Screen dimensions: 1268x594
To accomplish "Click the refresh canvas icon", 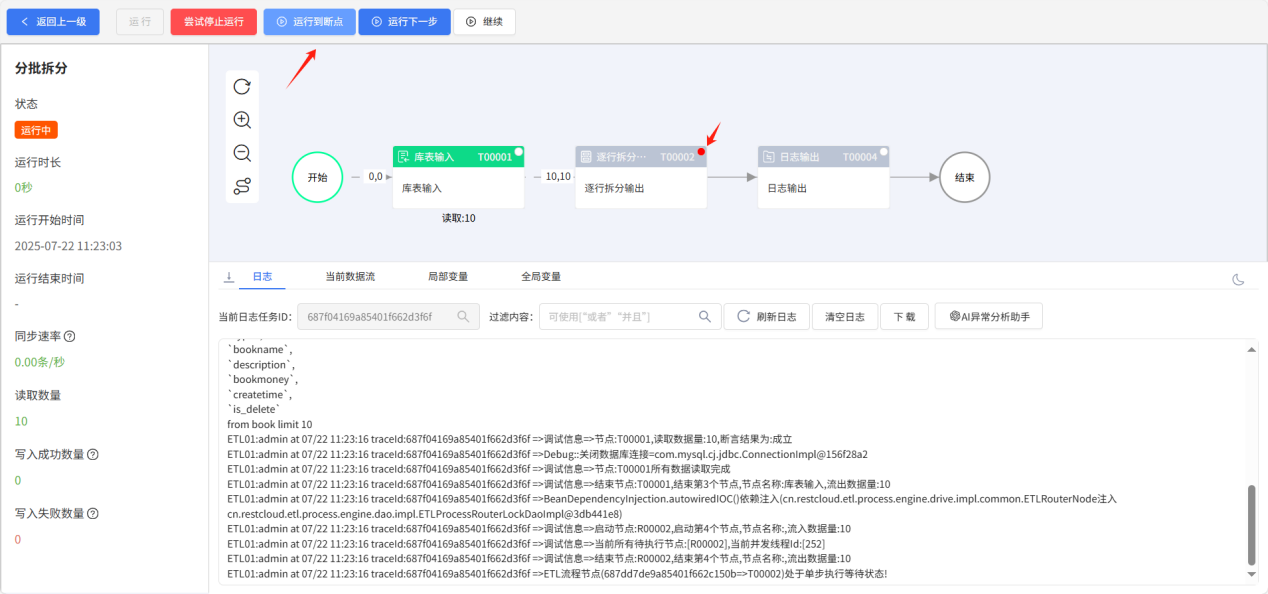I will pos(242,87).
